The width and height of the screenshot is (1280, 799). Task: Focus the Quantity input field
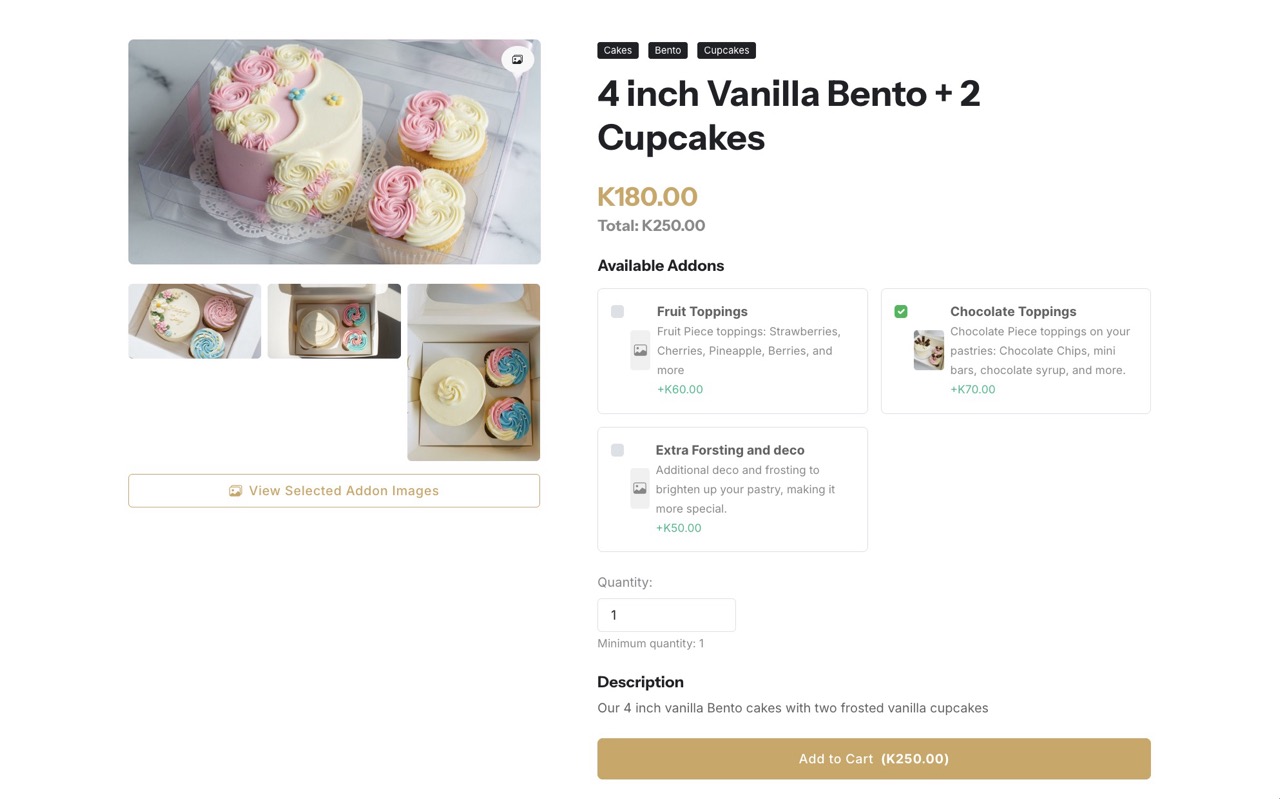[x=666, y=615]
